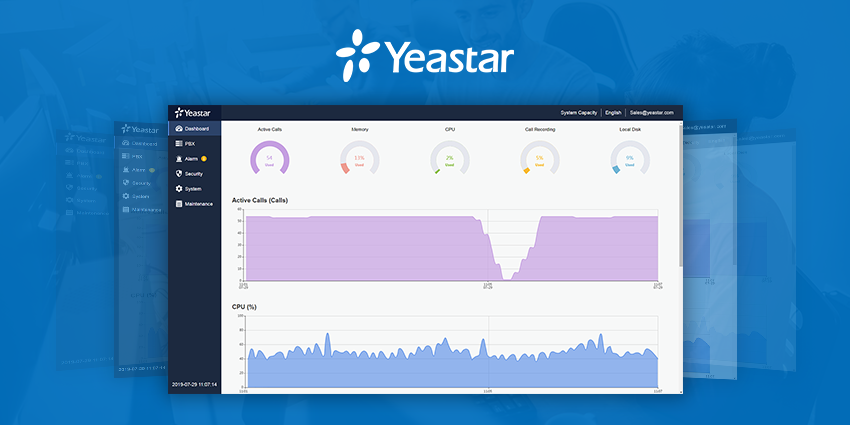
Task: Click the "CPU (%)" chart heading
Action: pyautogui.click(x=244, y=307)
